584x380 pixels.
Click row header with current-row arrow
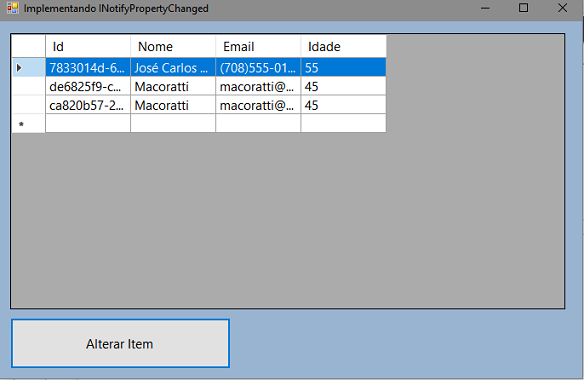point(29,67)
